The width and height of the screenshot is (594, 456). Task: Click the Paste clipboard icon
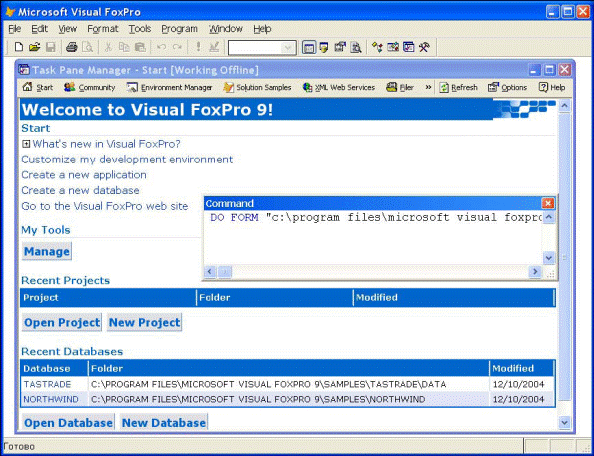click(x=140, y=47)
